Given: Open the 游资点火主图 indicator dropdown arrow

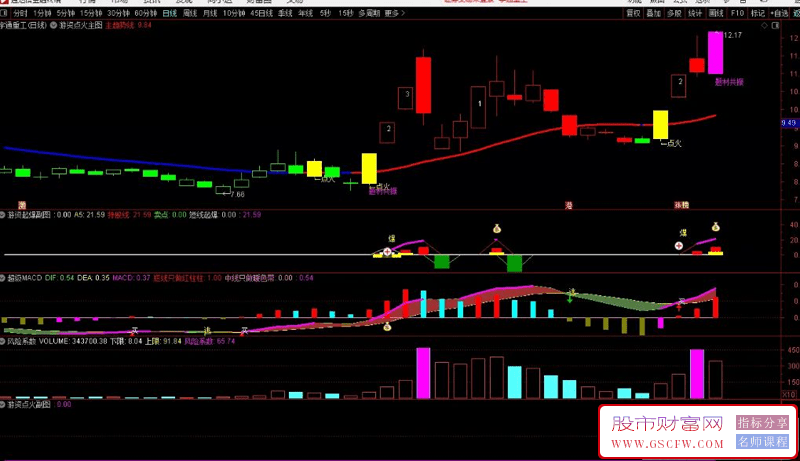Looking at the screenshot, I should pos(54,25).
